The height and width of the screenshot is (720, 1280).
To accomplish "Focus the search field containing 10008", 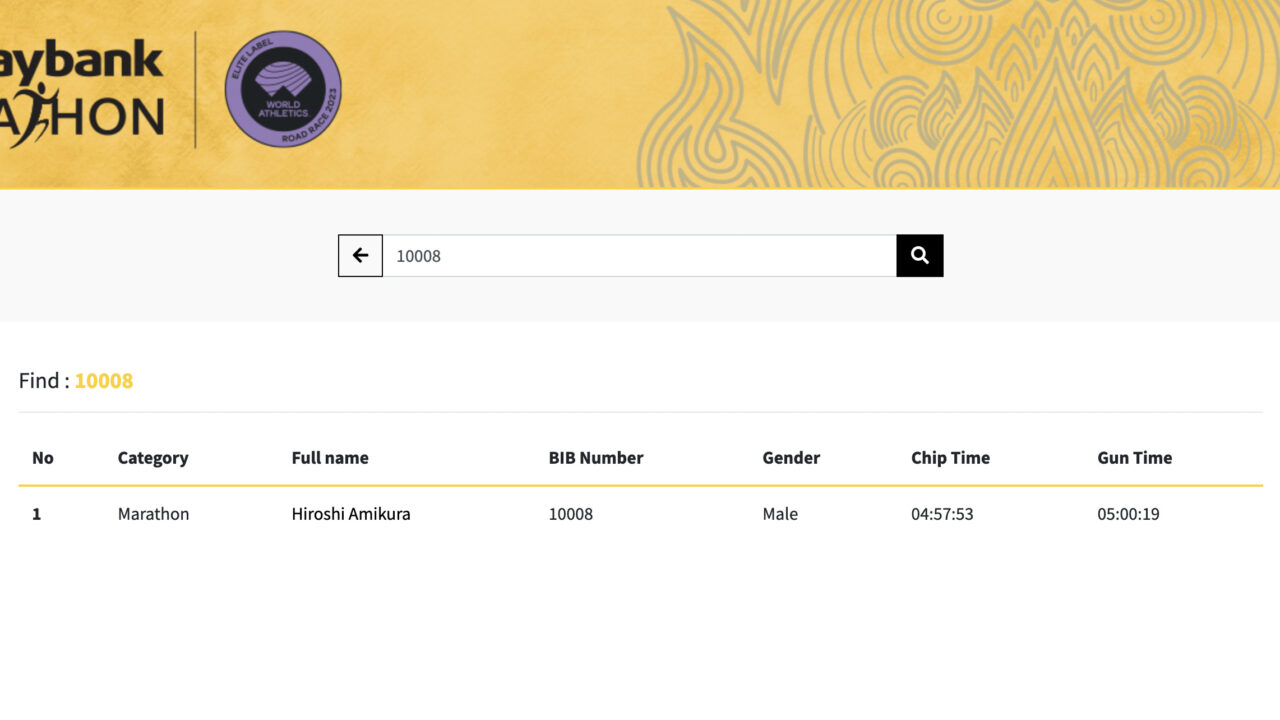I will pyautogui.click(x=640, y=256).
